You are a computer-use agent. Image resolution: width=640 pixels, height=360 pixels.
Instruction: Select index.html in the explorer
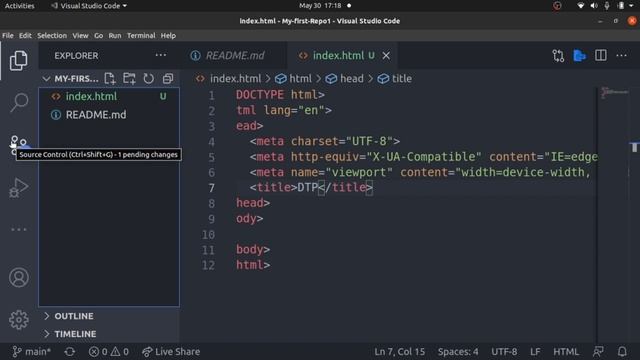109,96
